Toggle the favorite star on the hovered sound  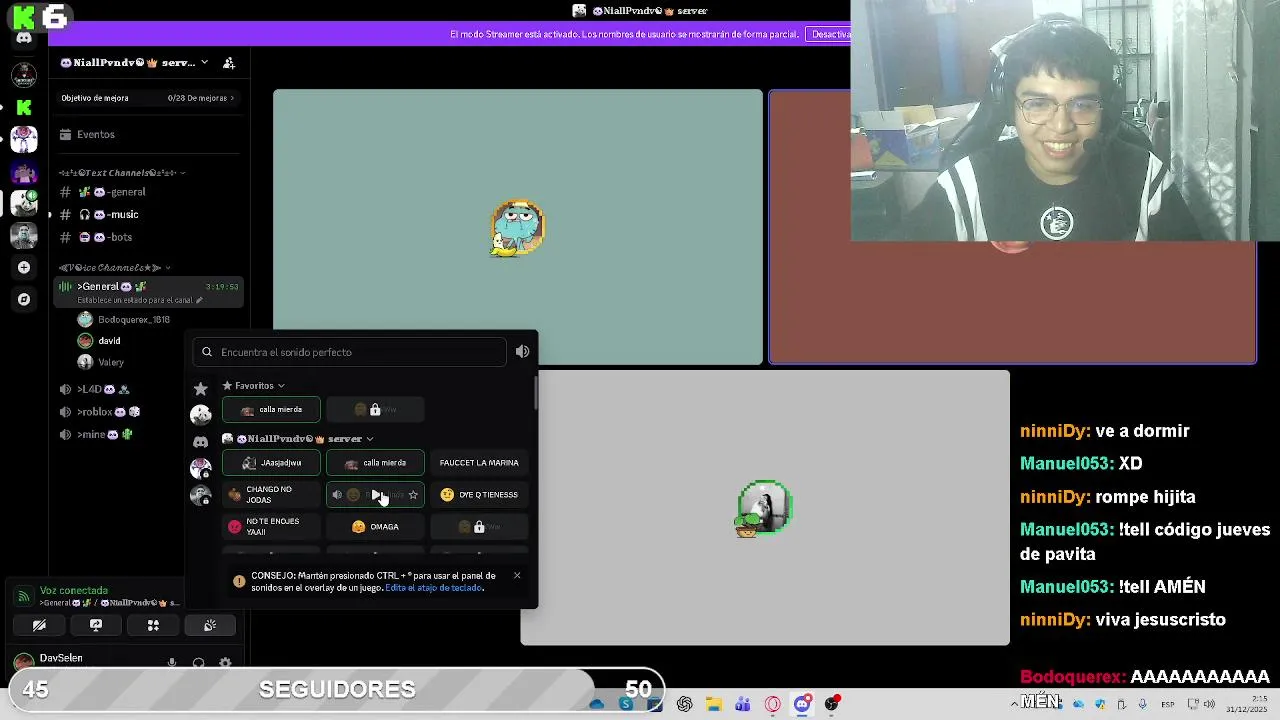413,495
